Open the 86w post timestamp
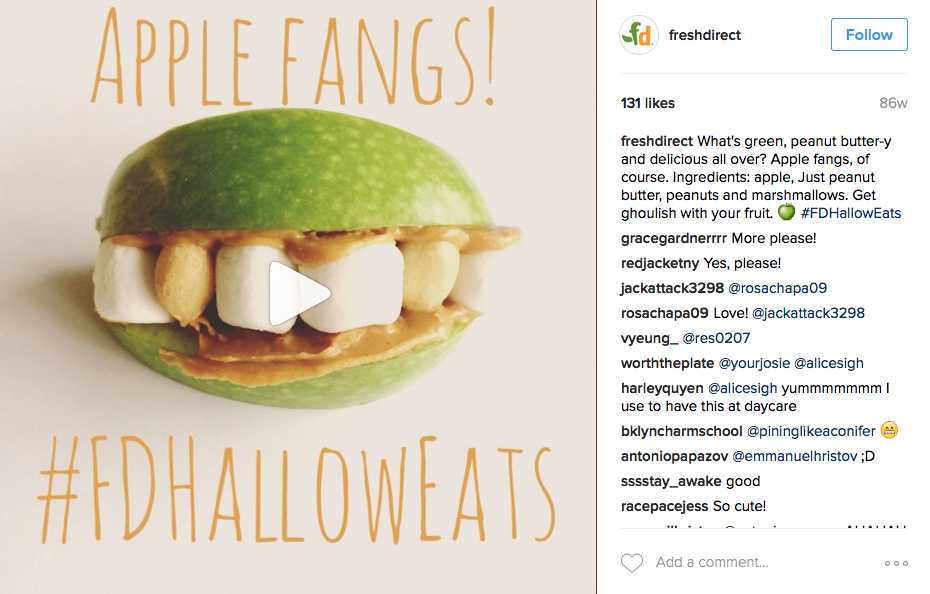The height and width of the screenshot is (594, 930). click(x=892, y=103)
